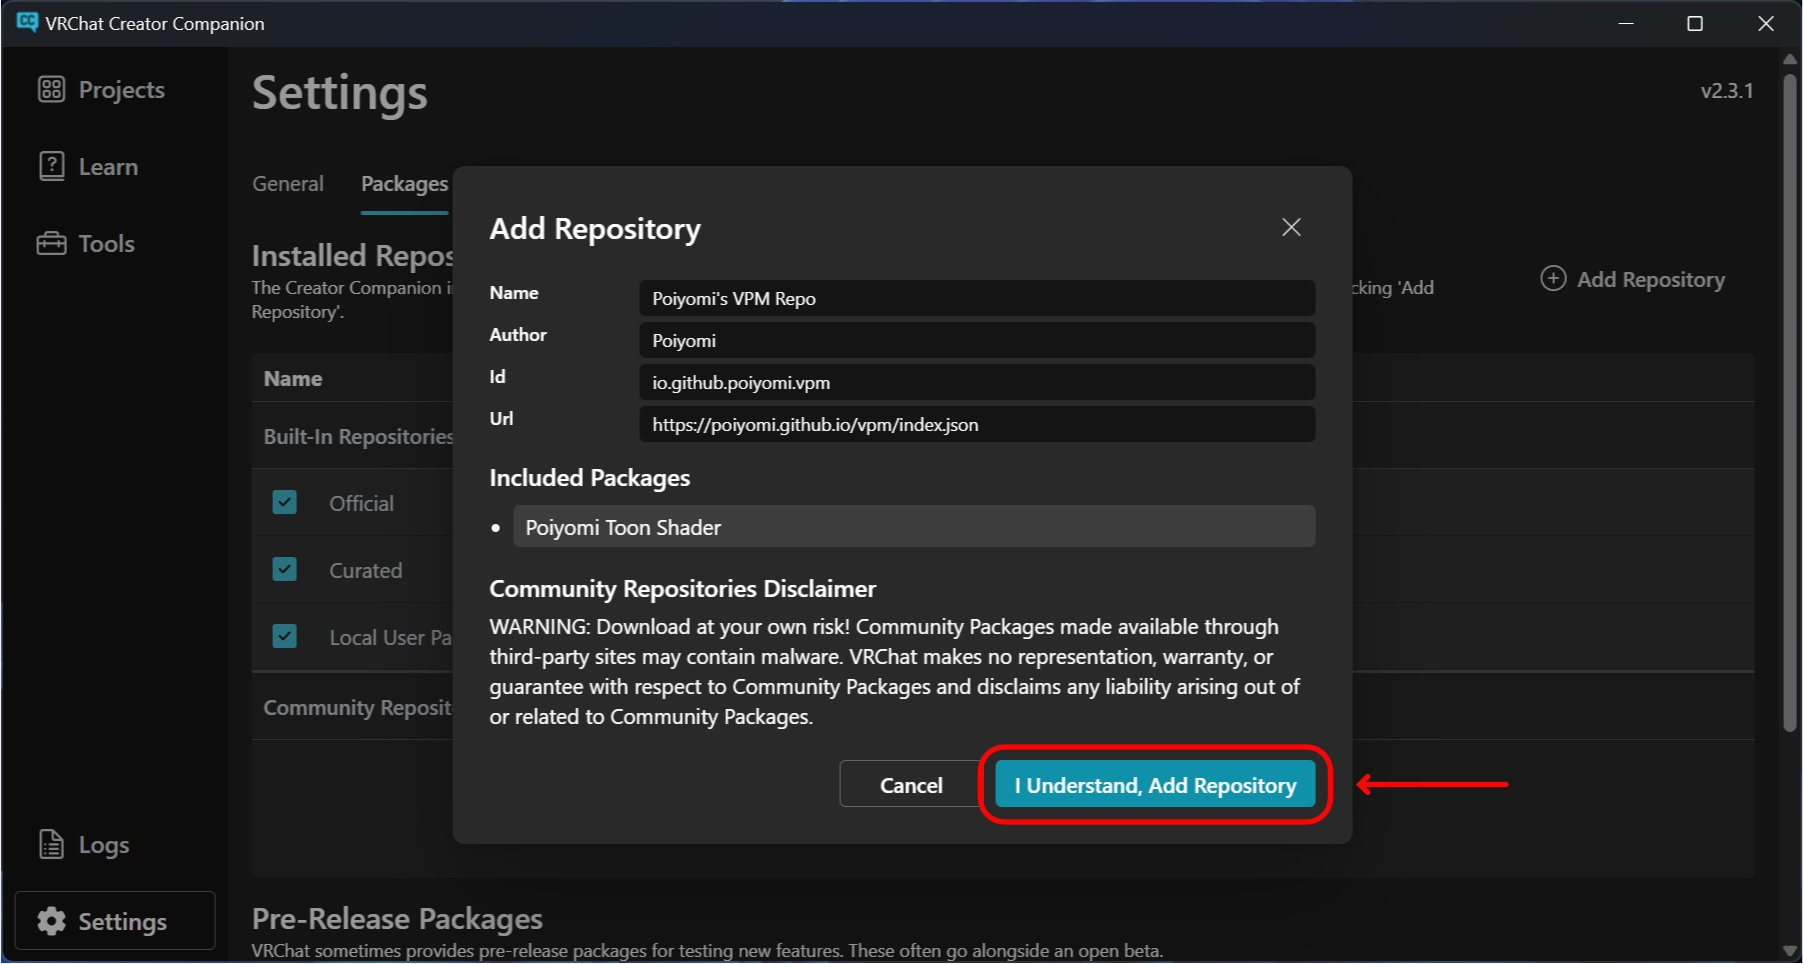Open the Projects section in sidebar
The height and width of the screenshot is (964, 1803).
(101, 90)
